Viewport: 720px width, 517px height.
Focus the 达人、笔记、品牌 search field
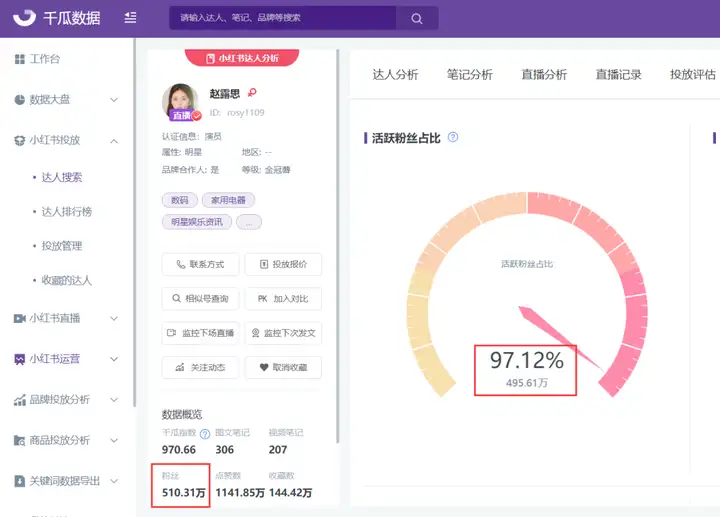click(x=282, y=18)
